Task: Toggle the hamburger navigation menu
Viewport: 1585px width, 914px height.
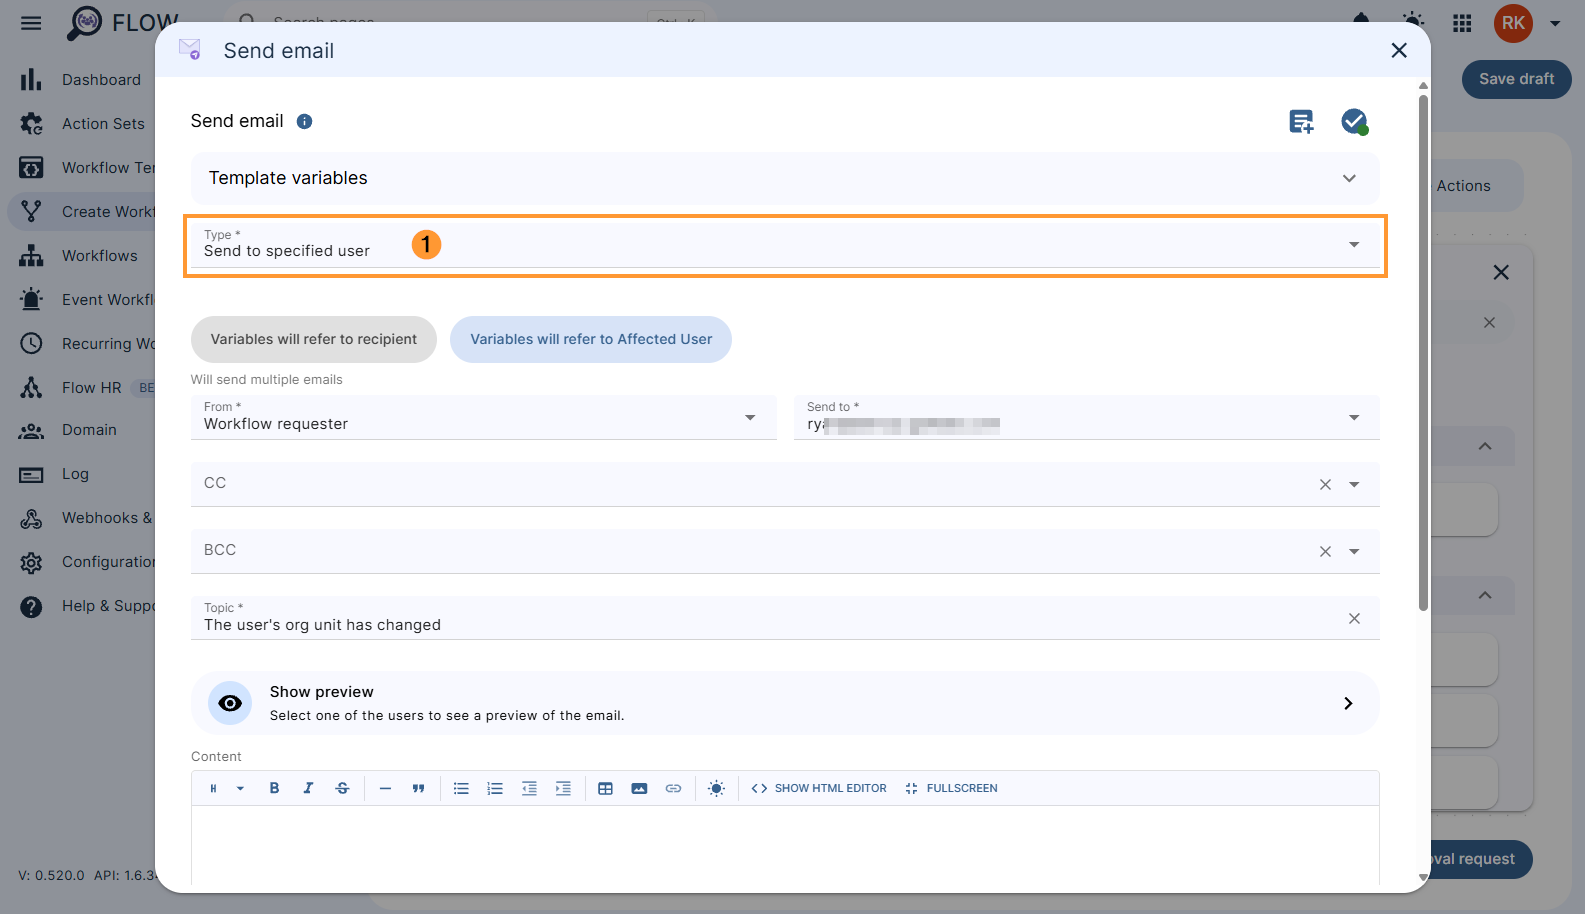Action: pos(31,23)
